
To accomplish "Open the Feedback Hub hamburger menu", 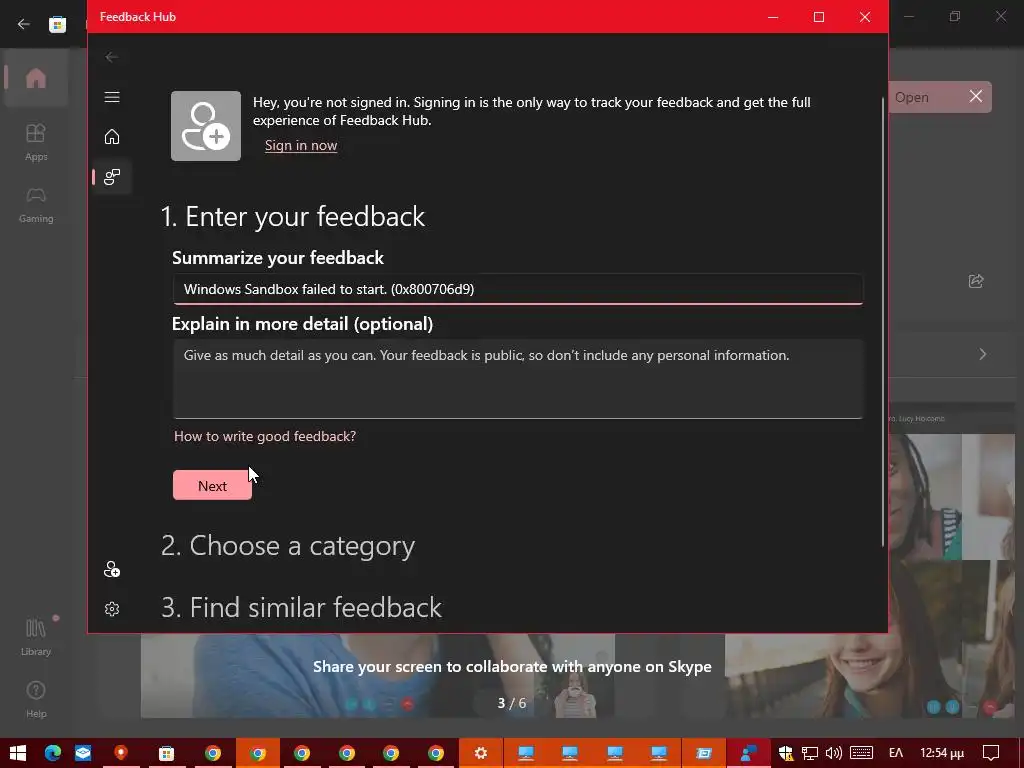I will click(x=112, y=97).
